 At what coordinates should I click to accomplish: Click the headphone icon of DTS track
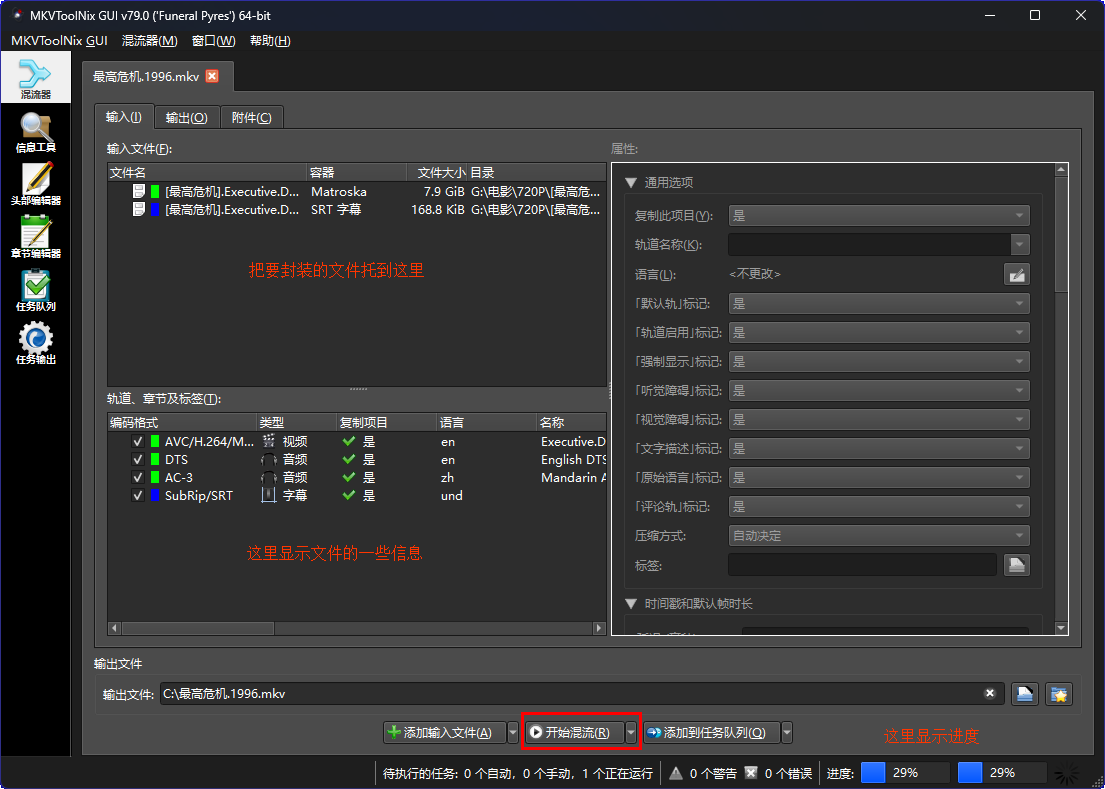[268, 459]
